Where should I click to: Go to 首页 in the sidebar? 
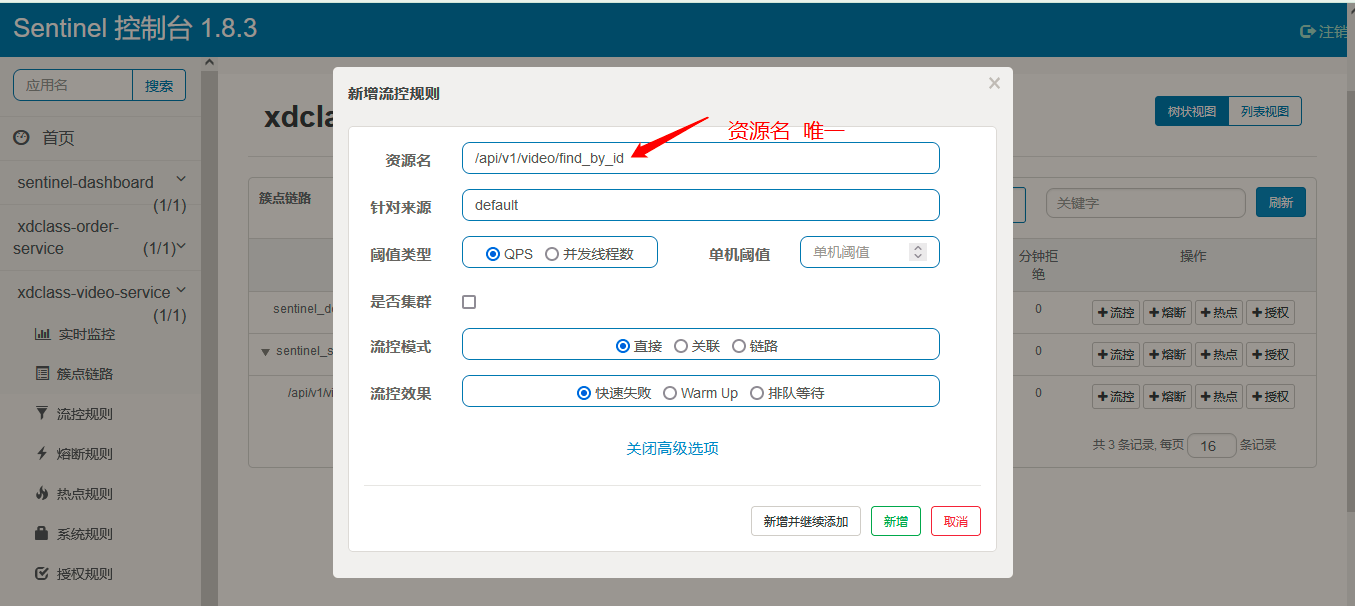[x=58, y=138]
